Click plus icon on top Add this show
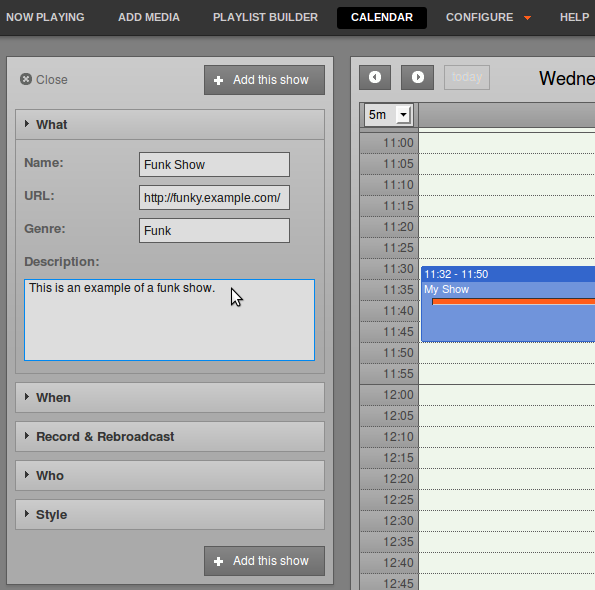Viewport: 595px width, 590px height. (219, 80)
